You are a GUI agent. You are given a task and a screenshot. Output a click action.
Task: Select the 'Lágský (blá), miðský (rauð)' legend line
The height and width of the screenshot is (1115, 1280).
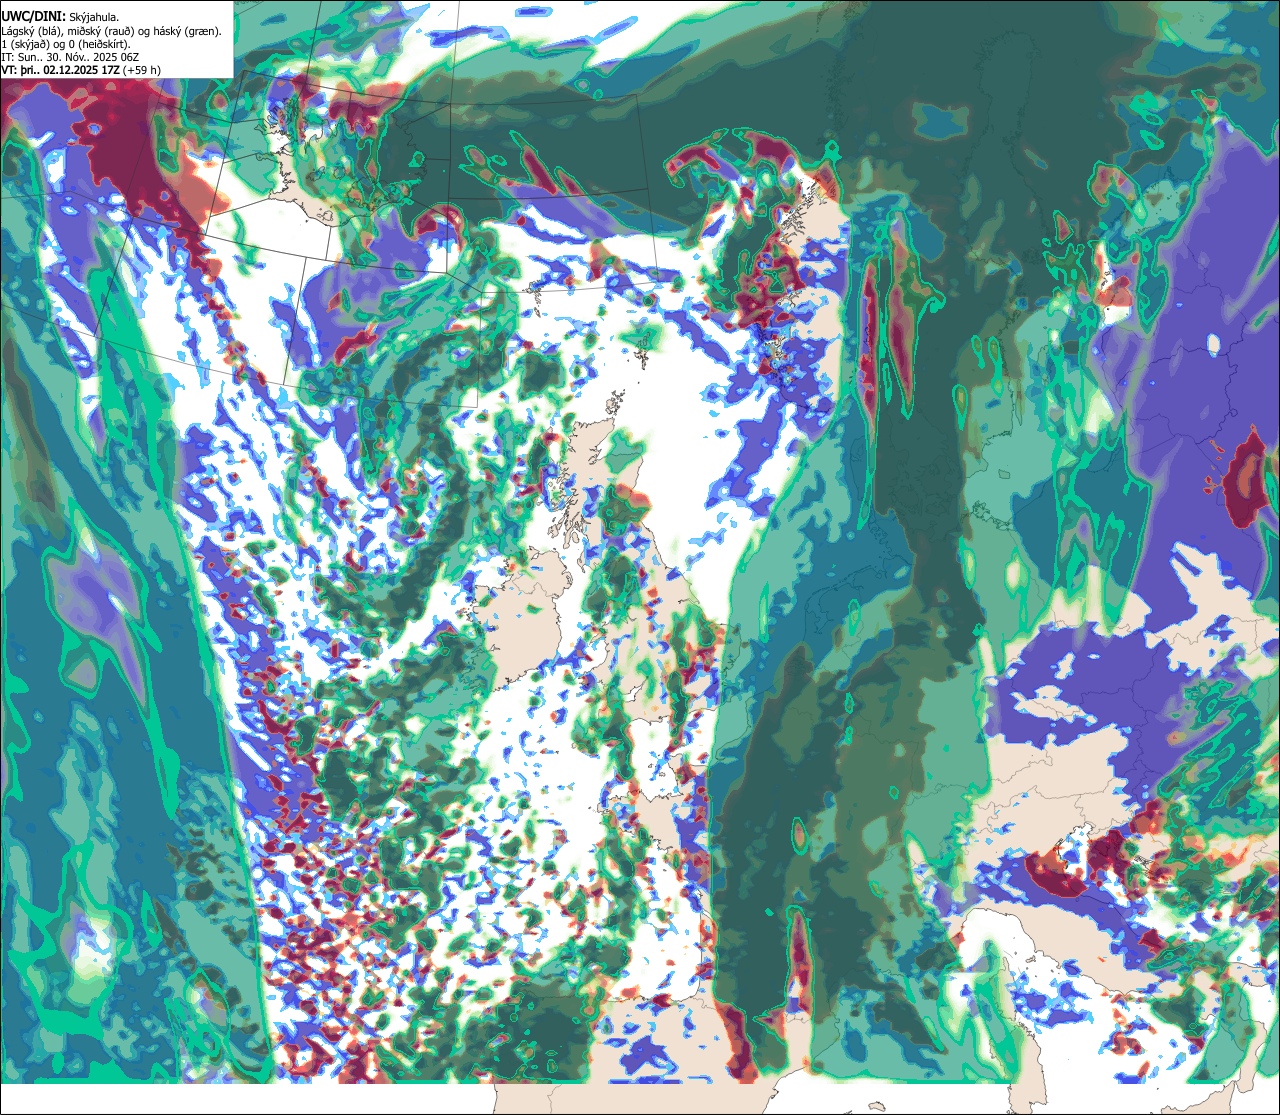[111, 31]
